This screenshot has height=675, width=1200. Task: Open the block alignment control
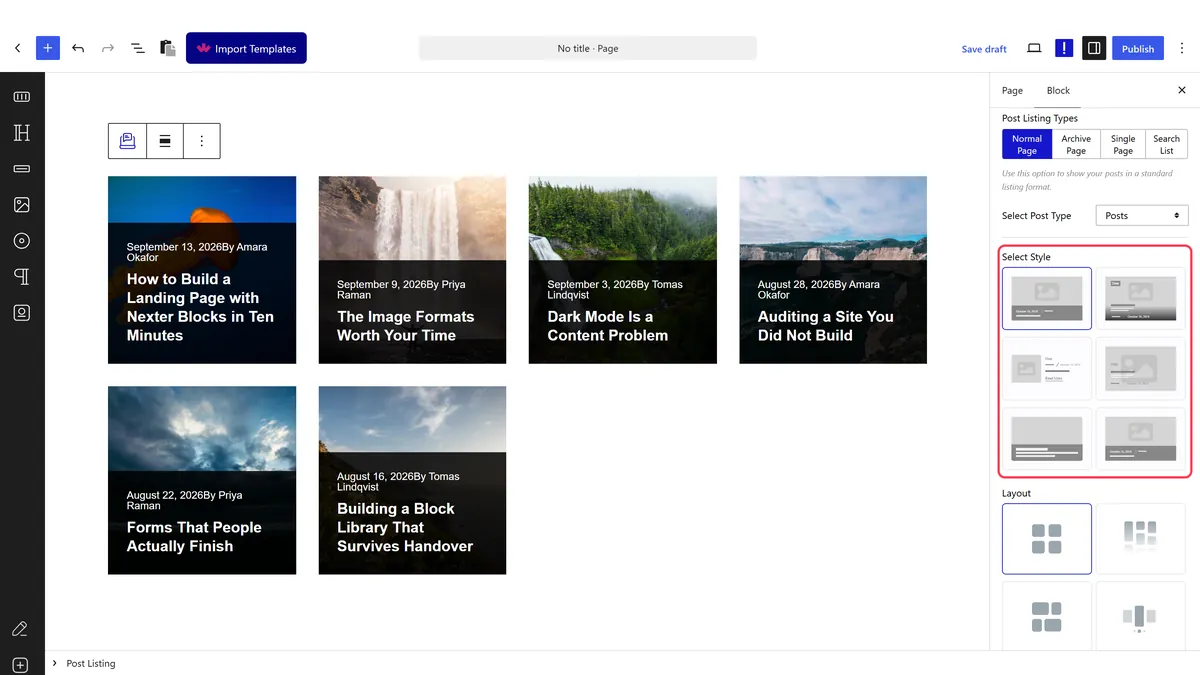coord(165,141)
